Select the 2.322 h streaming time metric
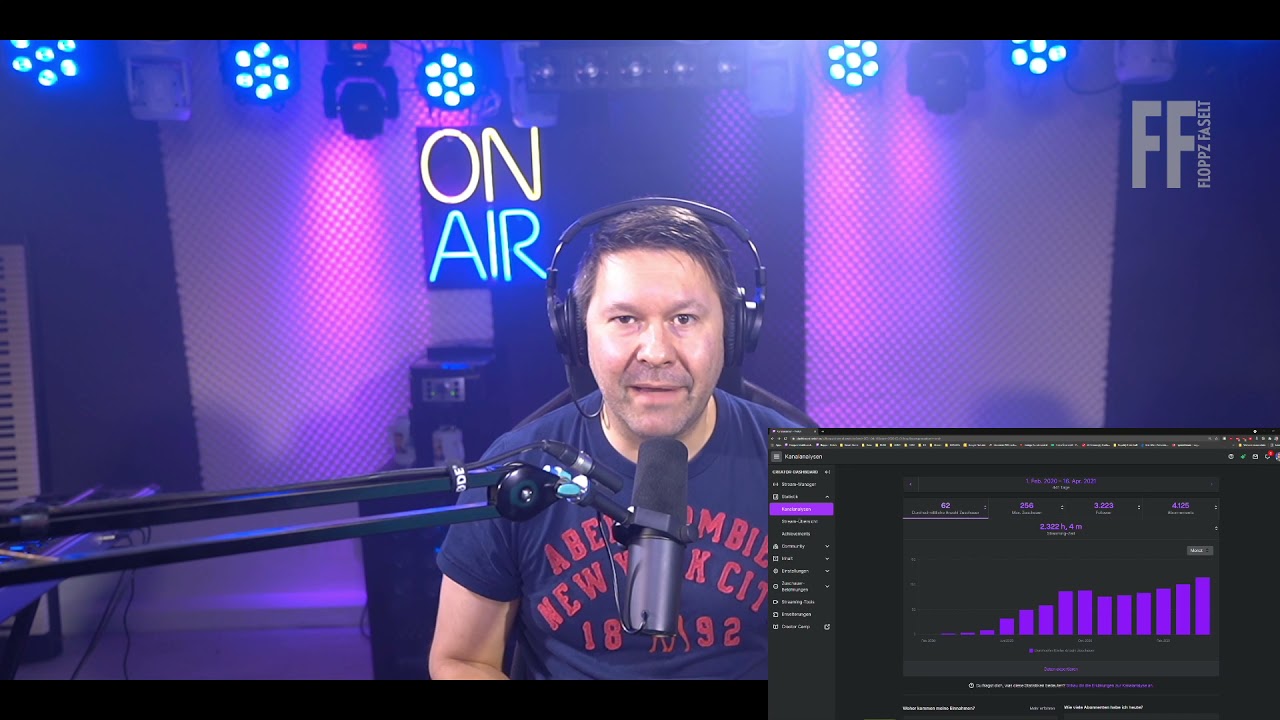 click(x=1061, y=528)
